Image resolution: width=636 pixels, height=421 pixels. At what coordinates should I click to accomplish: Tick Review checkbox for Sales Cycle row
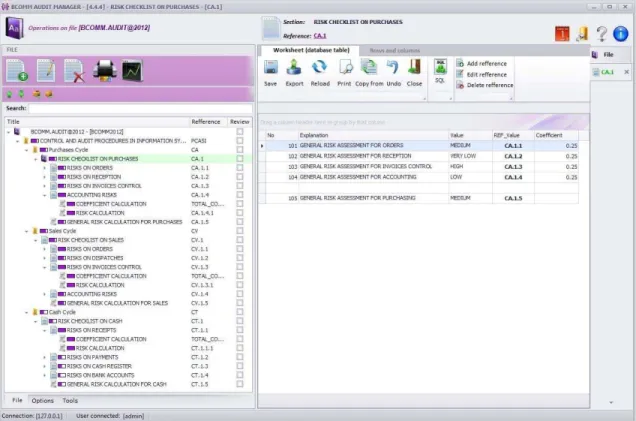coord(240,231)
